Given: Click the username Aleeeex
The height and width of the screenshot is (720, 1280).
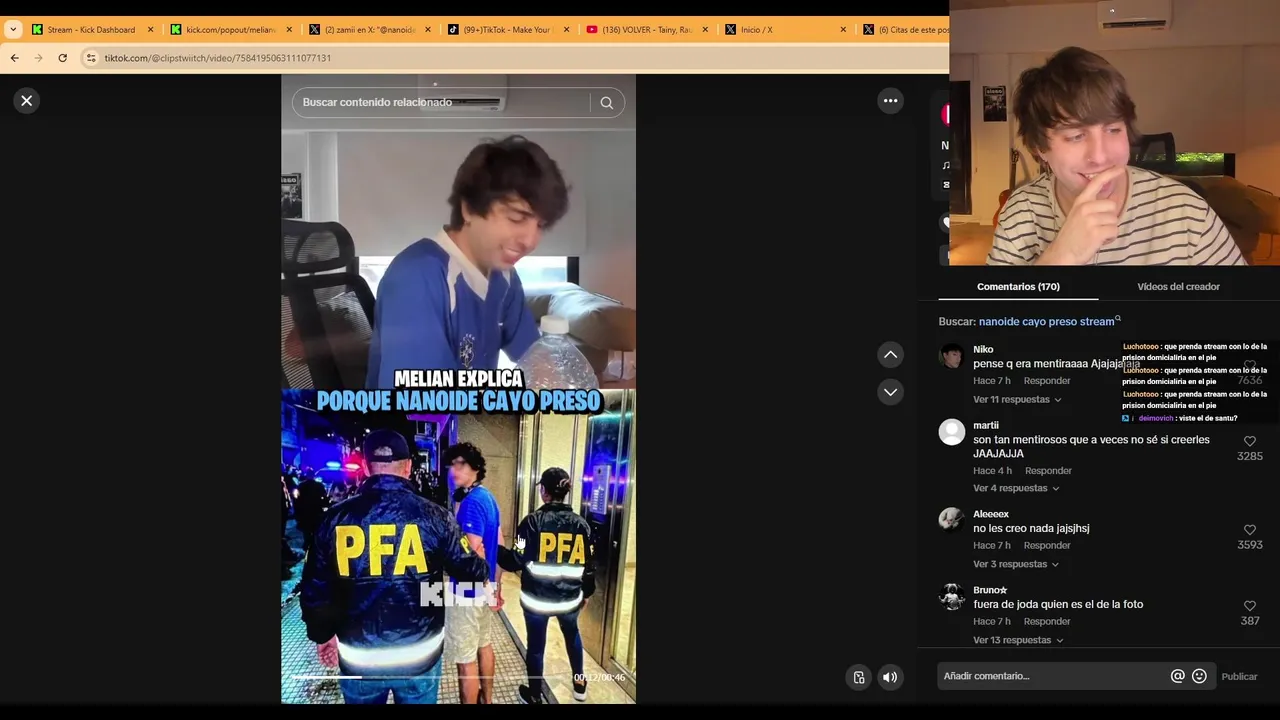Looking at the screenshot, I should [x=991, y=515].
